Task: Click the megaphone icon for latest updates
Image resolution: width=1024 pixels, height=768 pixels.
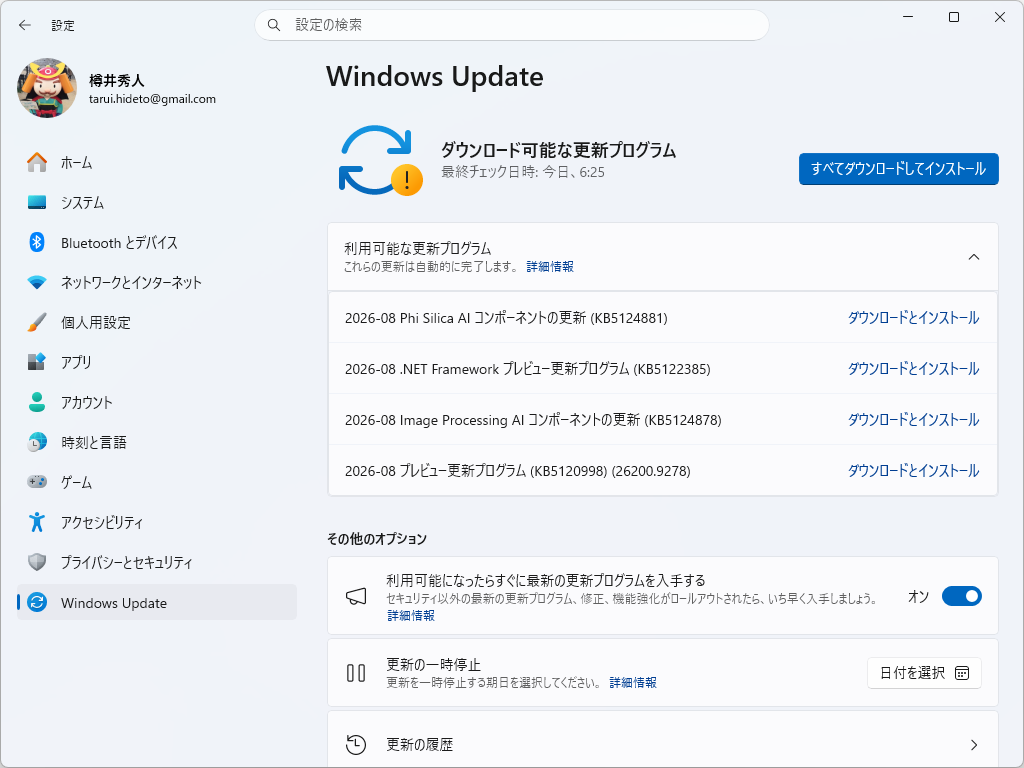Action: (x=356, y=596)
